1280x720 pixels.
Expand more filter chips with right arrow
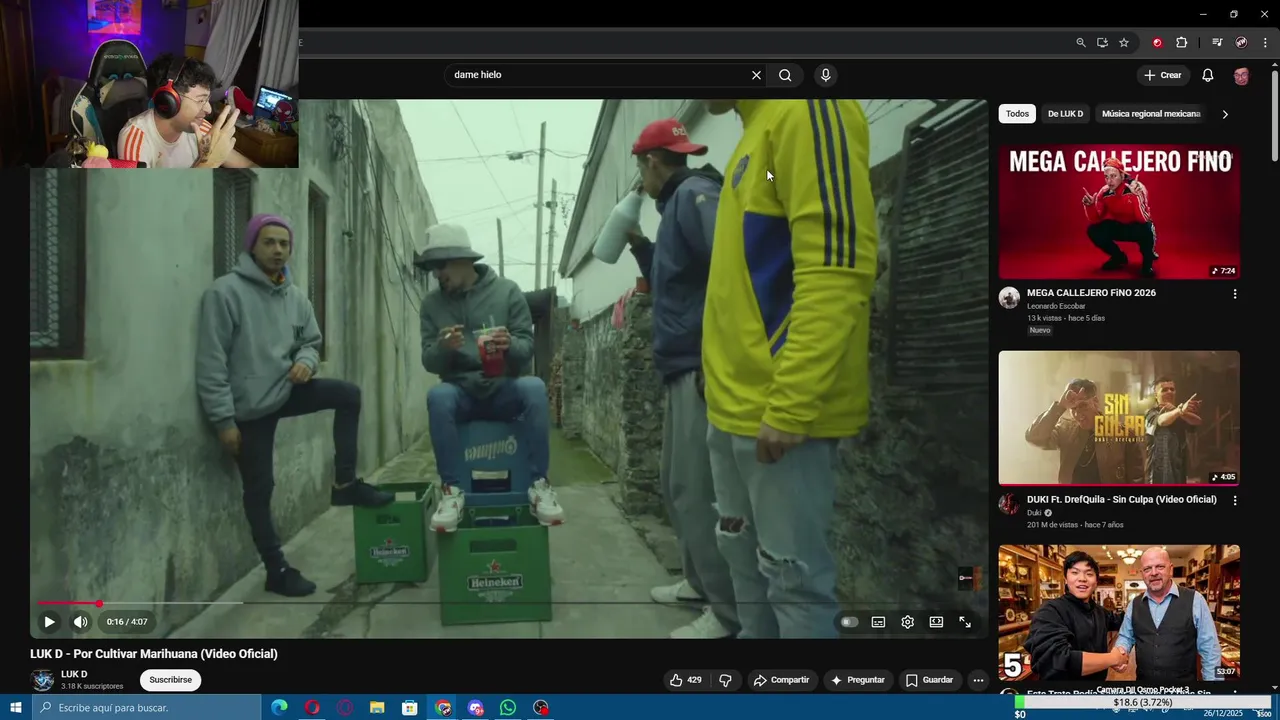(1225, 114)
